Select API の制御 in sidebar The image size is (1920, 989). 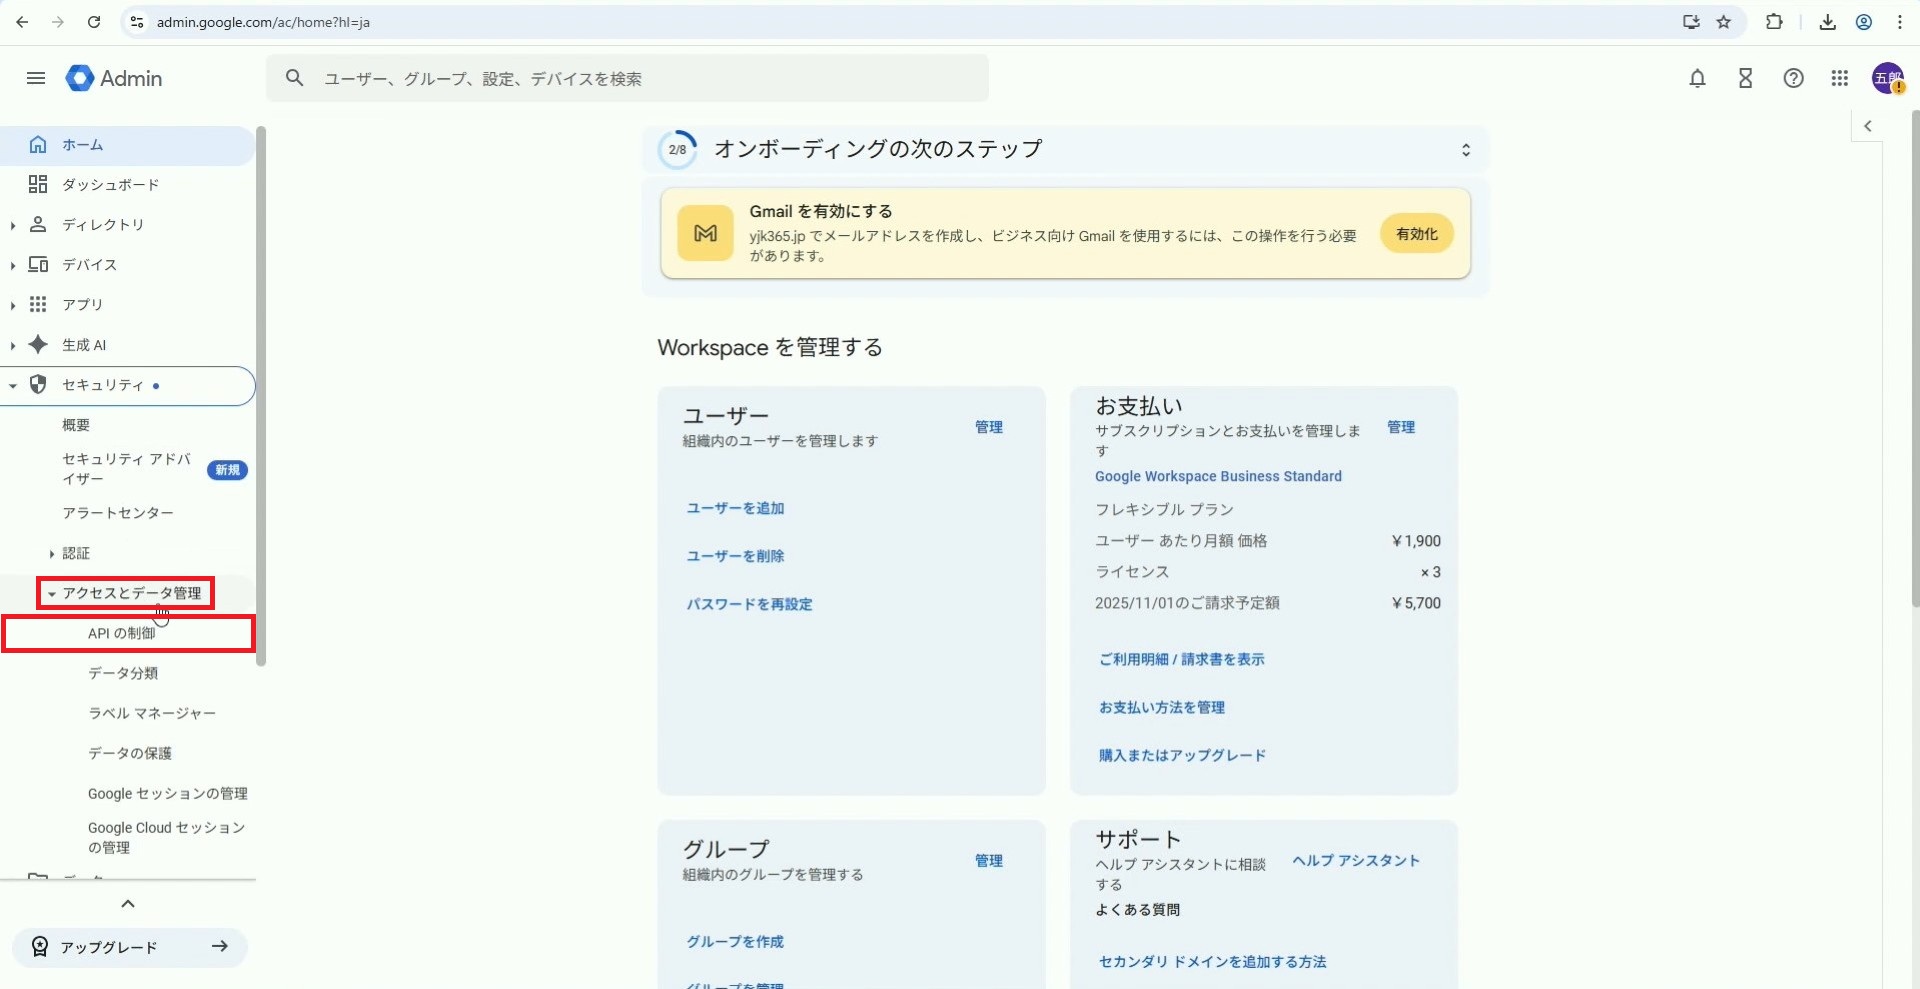(x=121, y=633)
